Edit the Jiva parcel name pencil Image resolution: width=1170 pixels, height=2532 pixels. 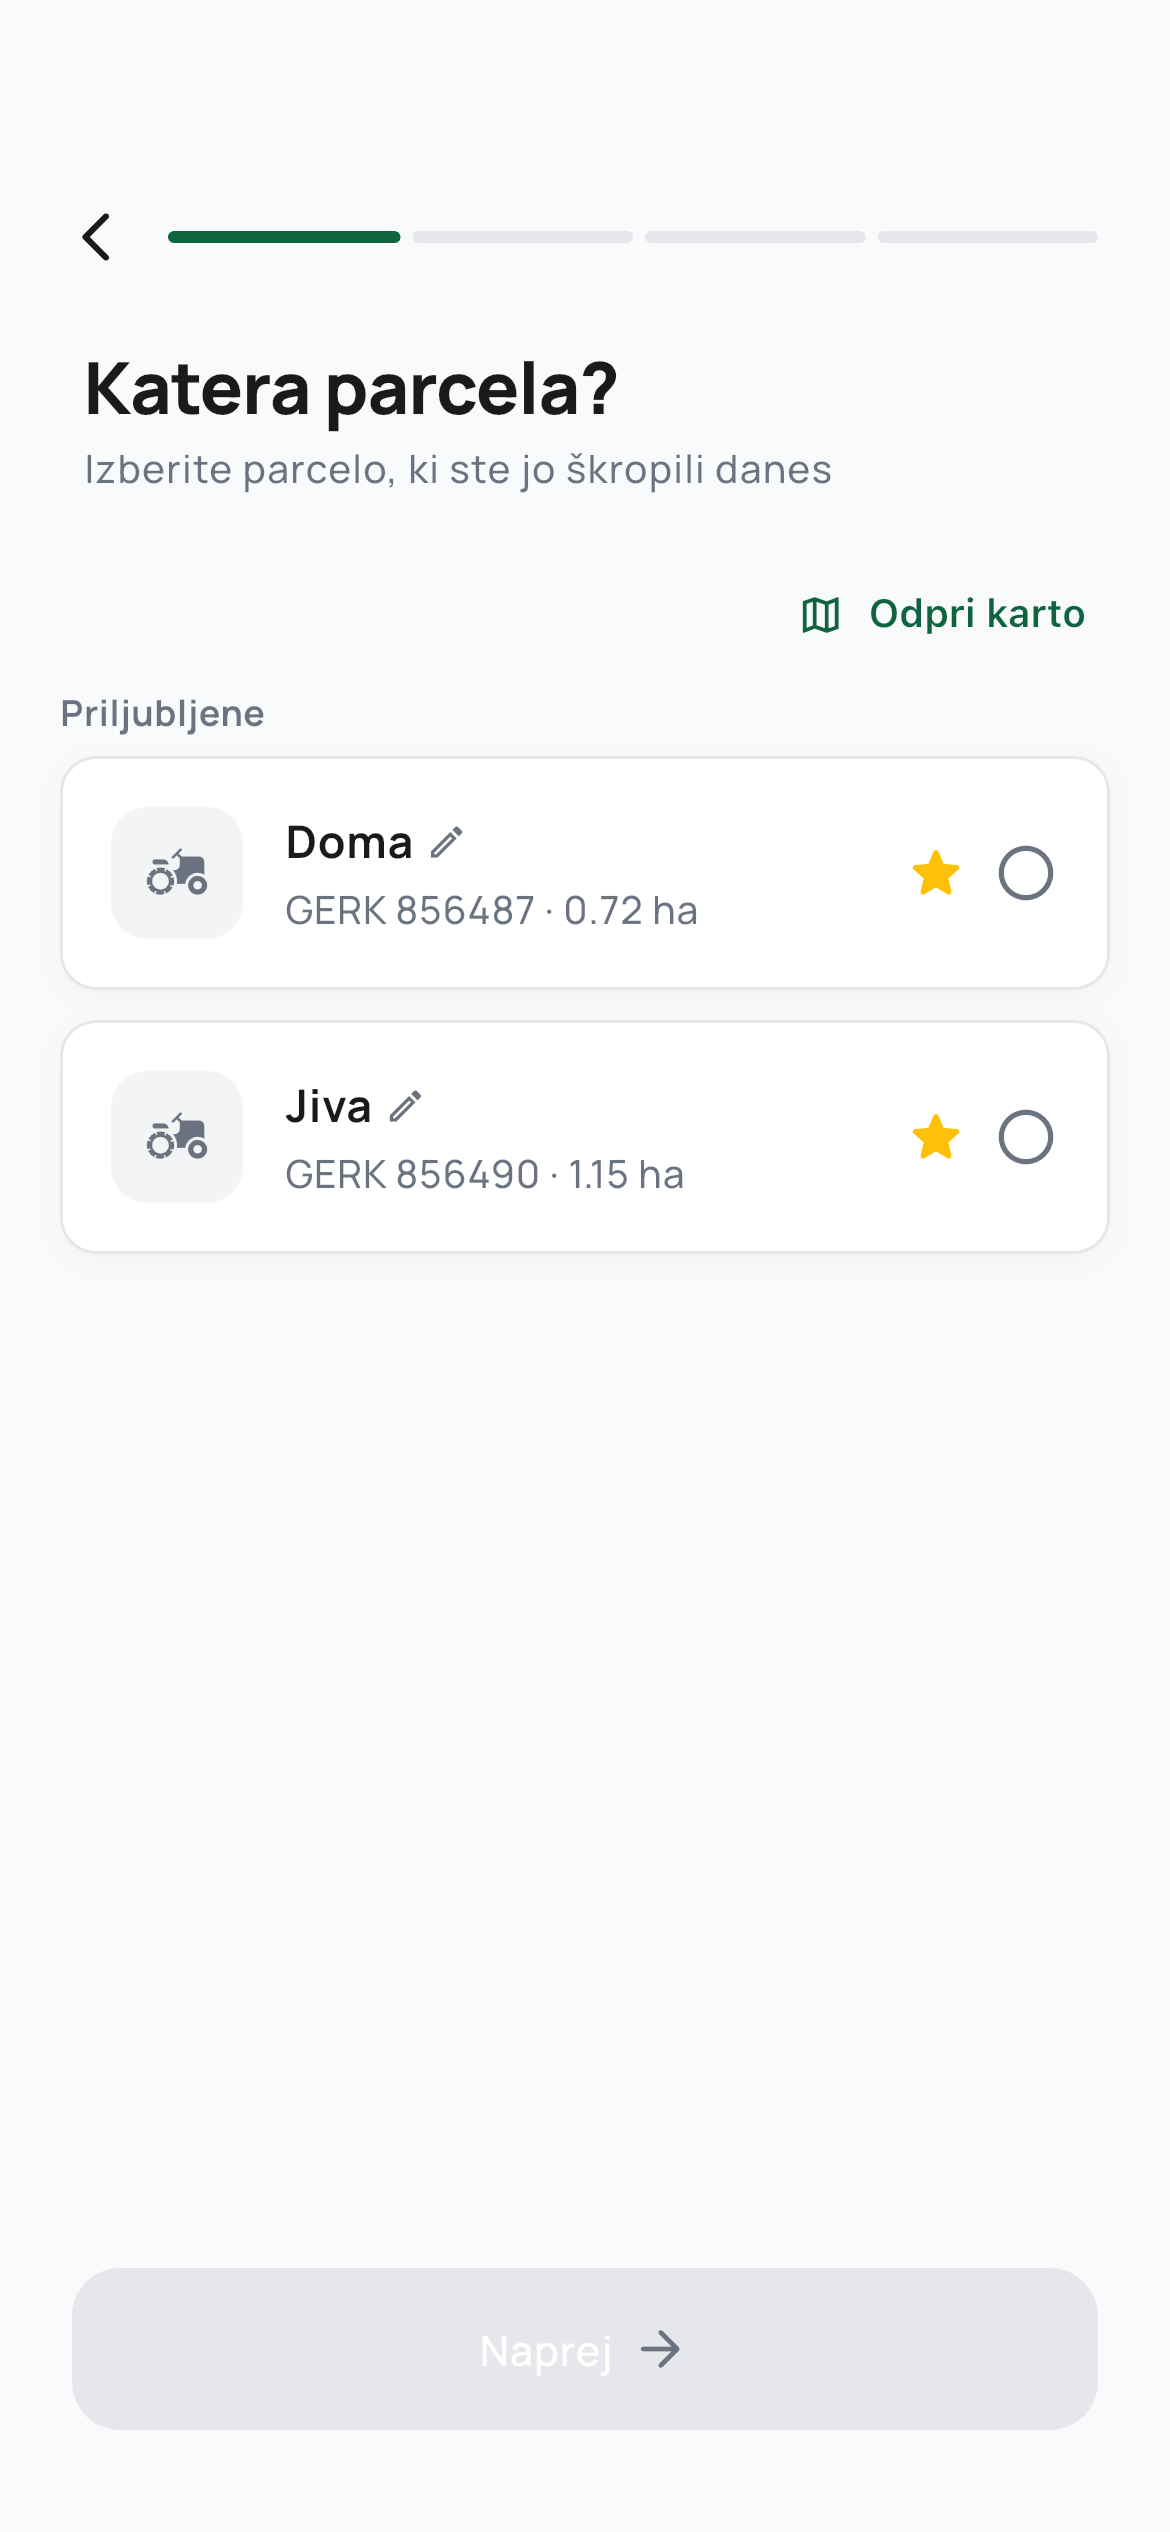pyautogui.click(x=406, y=1106)
